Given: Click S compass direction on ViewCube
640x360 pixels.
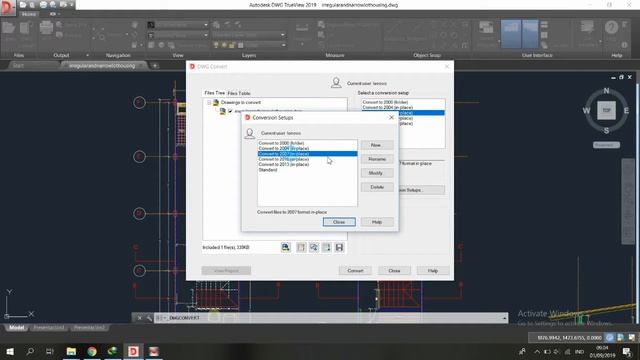Looking at the screenshot, I should pyautogui.click(x=607, y=131).
